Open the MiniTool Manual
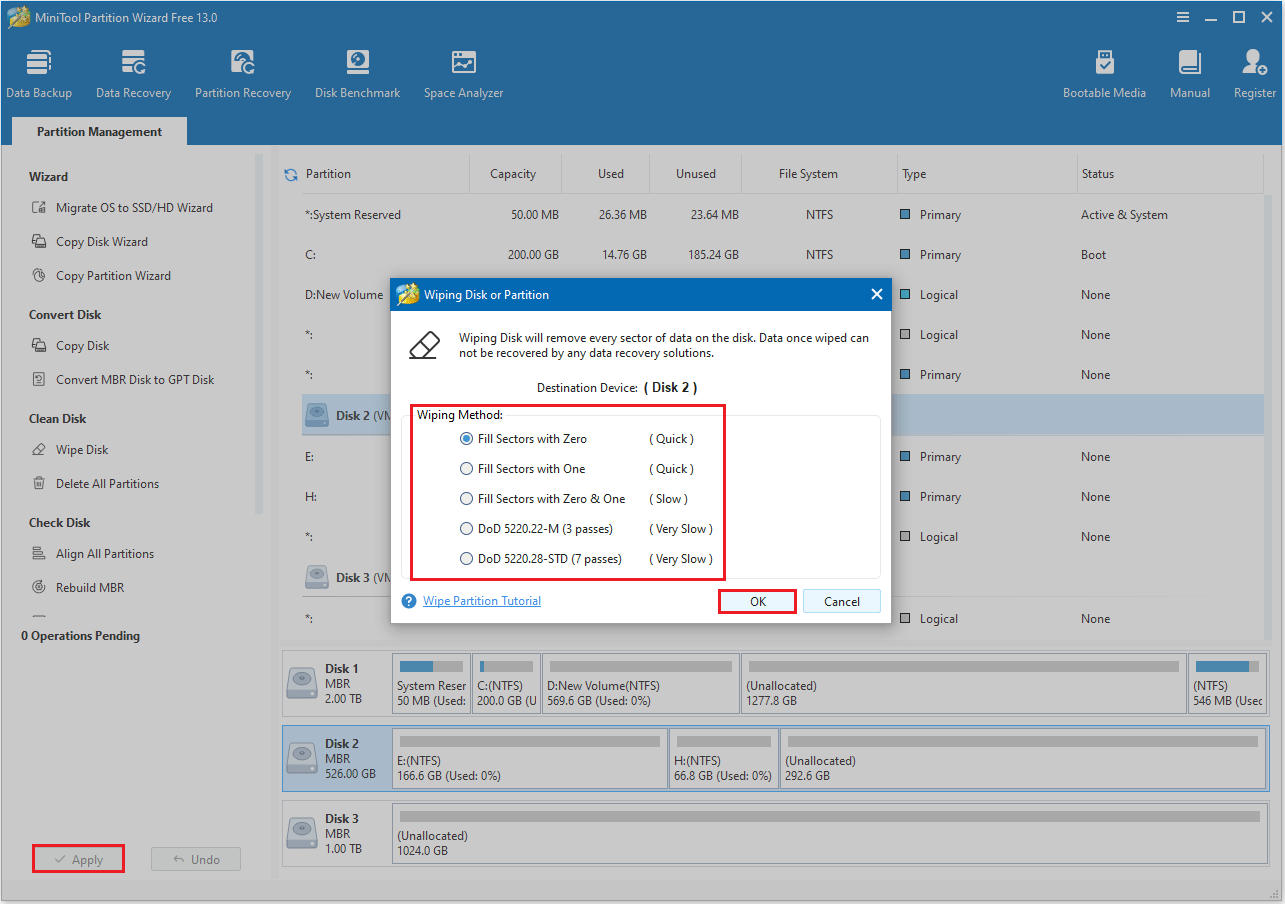Viewport: 1285px width, 904px height. tap(1189, 72)
